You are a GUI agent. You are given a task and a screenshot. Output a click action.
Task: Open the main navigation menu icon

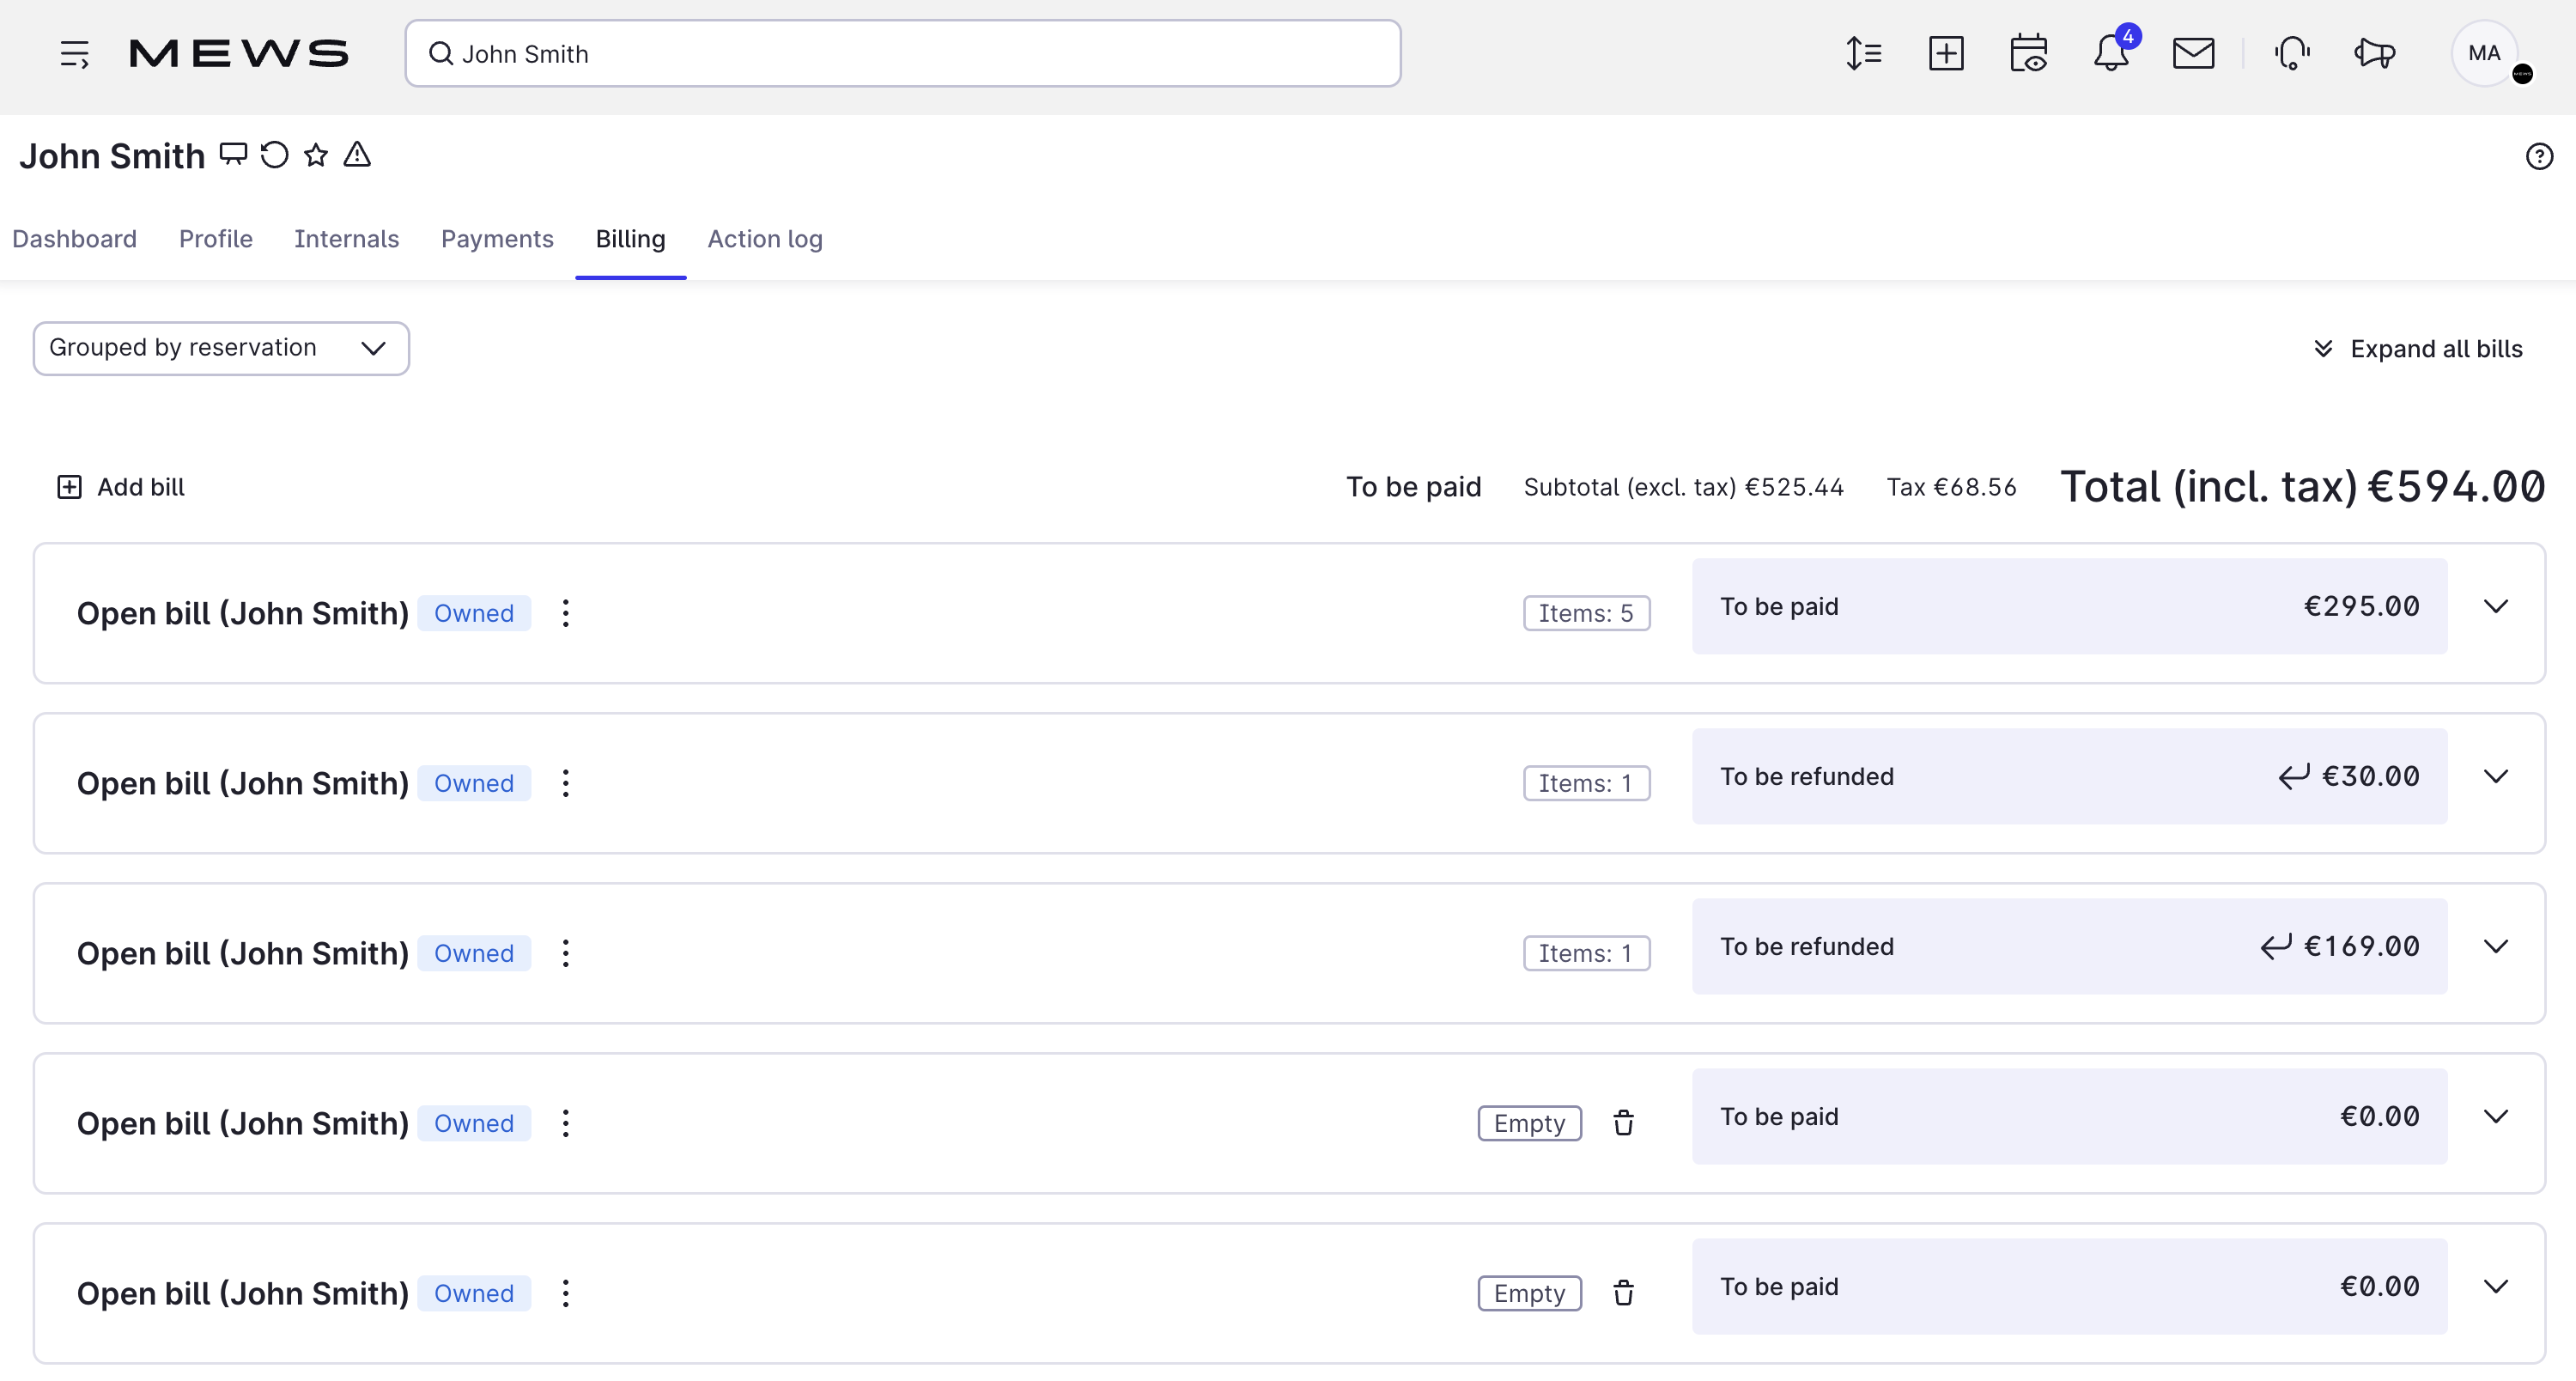coord(74,53)
